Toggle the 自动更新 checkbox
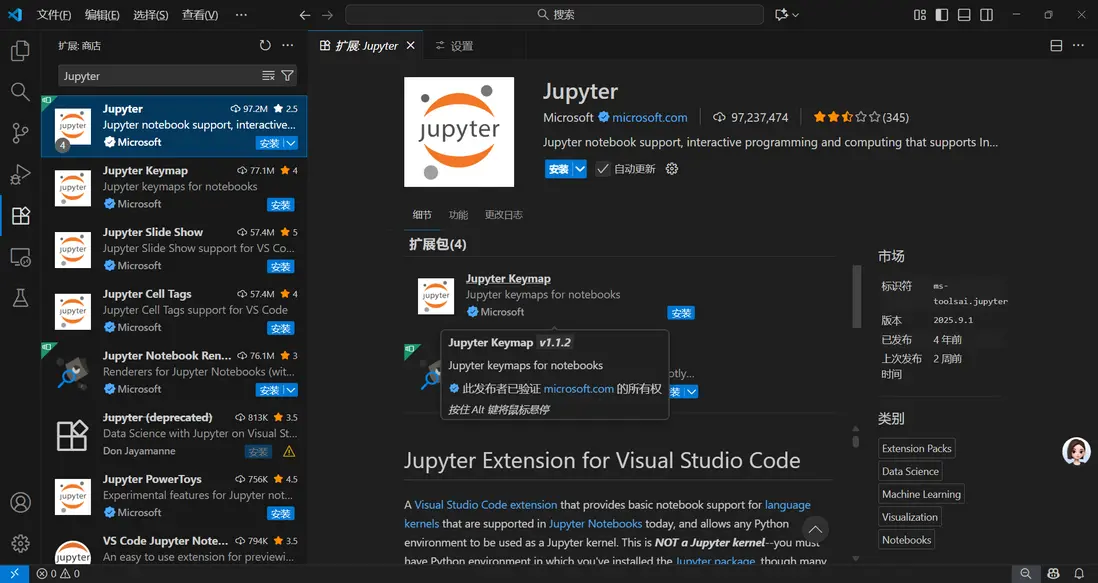This screenshot has height=583, width=1098. (x=603, y=169)
